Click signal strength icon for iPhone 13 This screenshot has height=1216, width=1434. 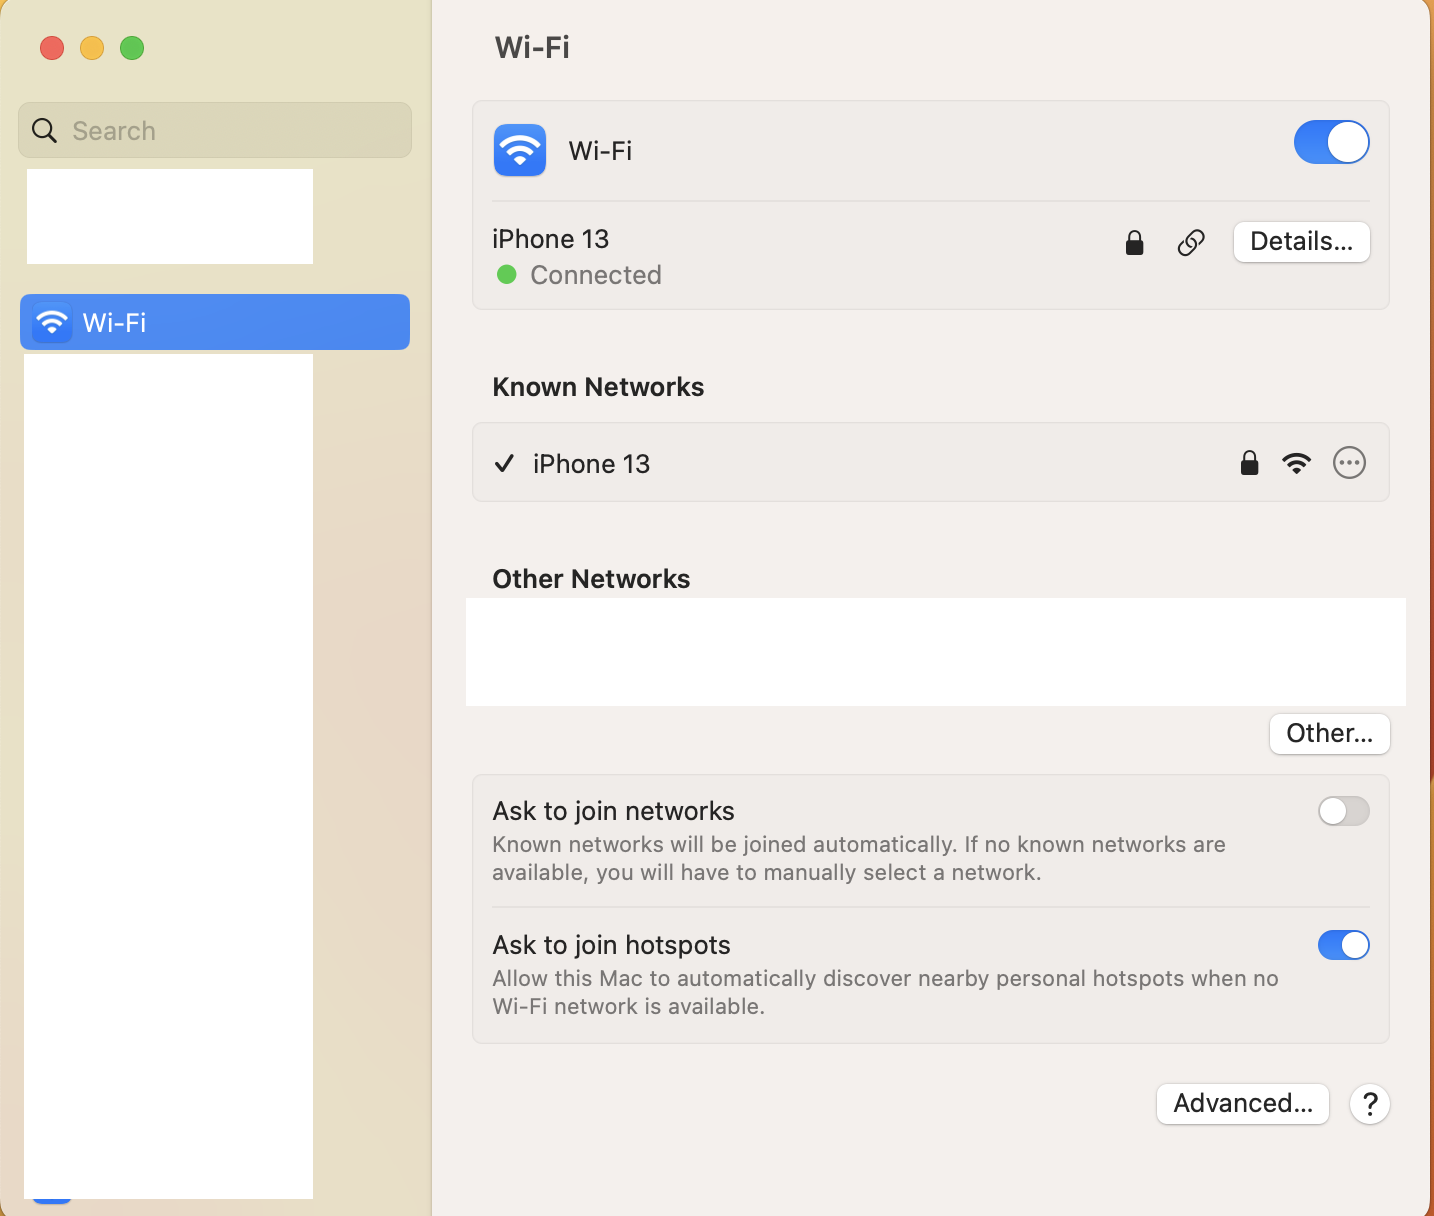pyautogui.click(x=1296, y=463)
